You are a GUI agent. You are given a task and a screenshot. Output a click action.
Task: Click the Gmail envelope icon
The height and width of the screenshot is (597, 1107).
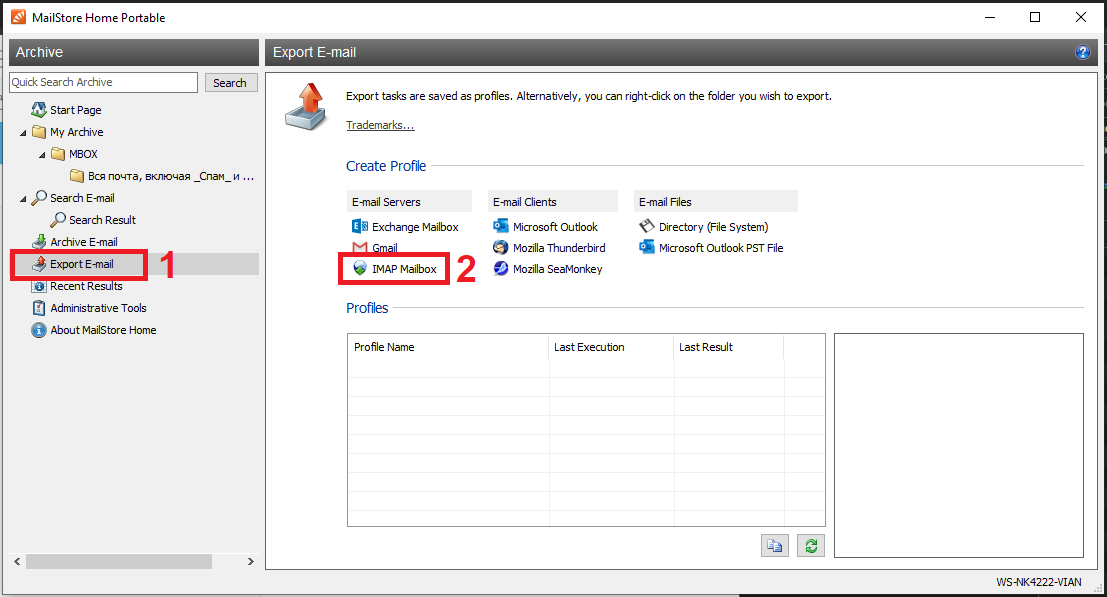coord(360,247)
